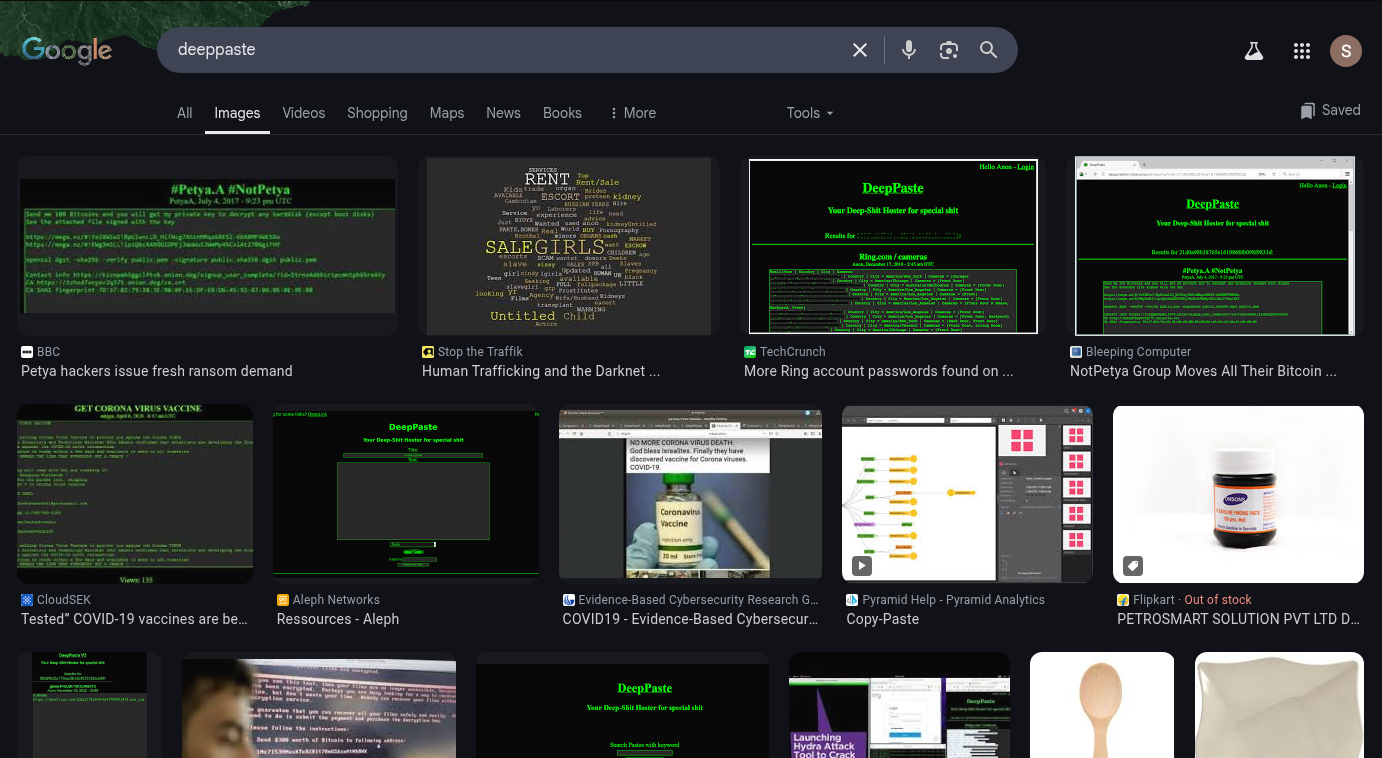1382x758 pixels.
Task: Click product tag badge on Petrosmart image
Action: point(1132,566)
